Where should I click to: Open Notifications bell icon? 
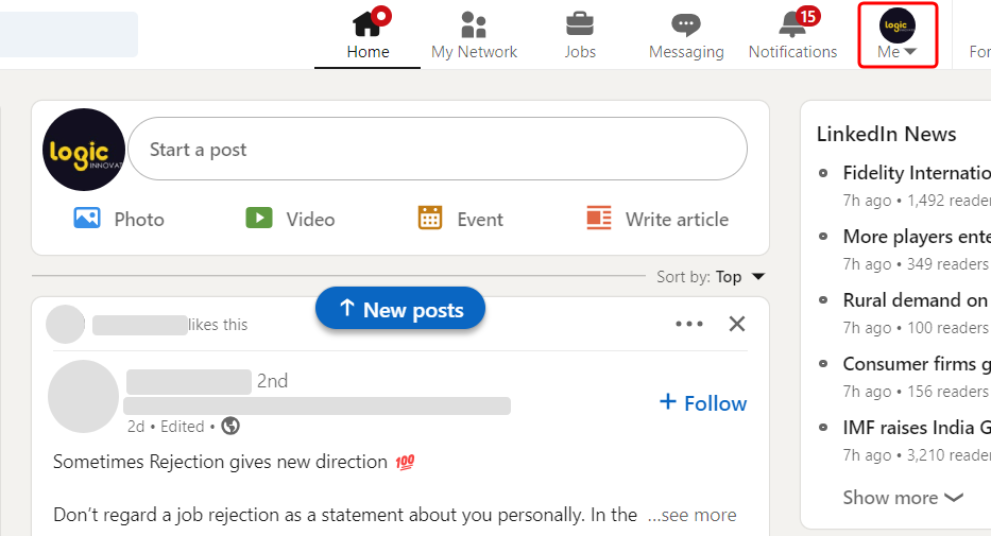(x=793, y=24)
